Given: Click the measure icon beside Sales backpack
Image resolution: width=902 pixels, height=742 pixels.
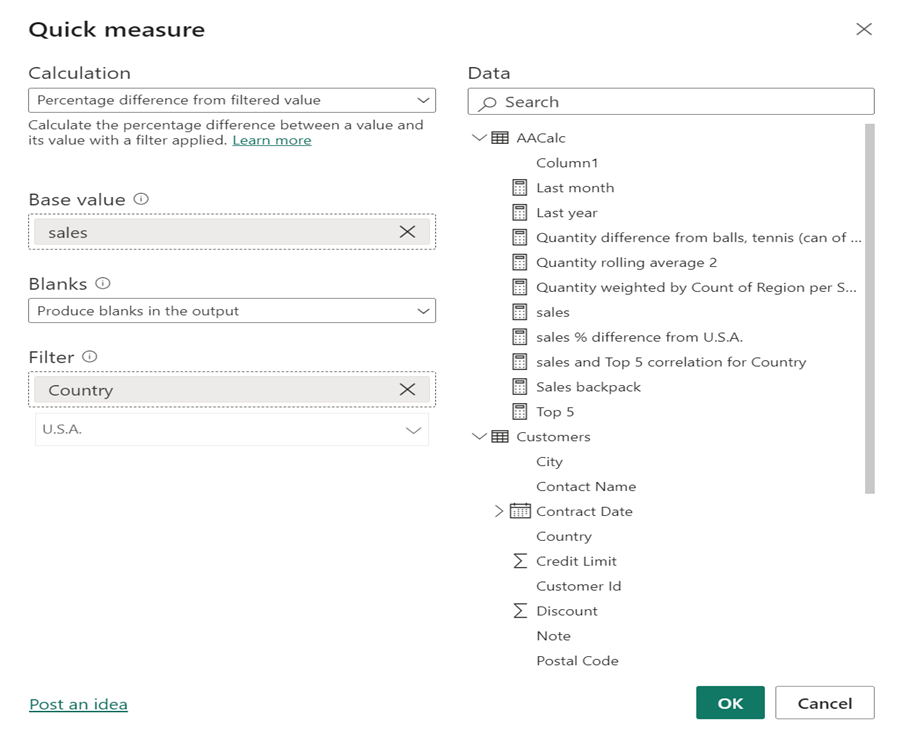Looking at the screenshot, I should [519, 387].
